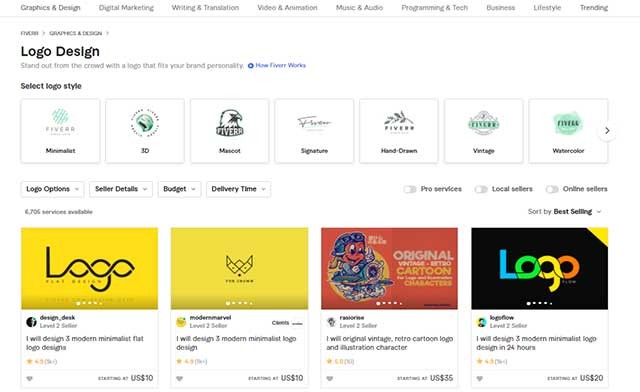The image size is (640, 392).
Task: Open the Programming & Tech category
Action: [434, 7]
